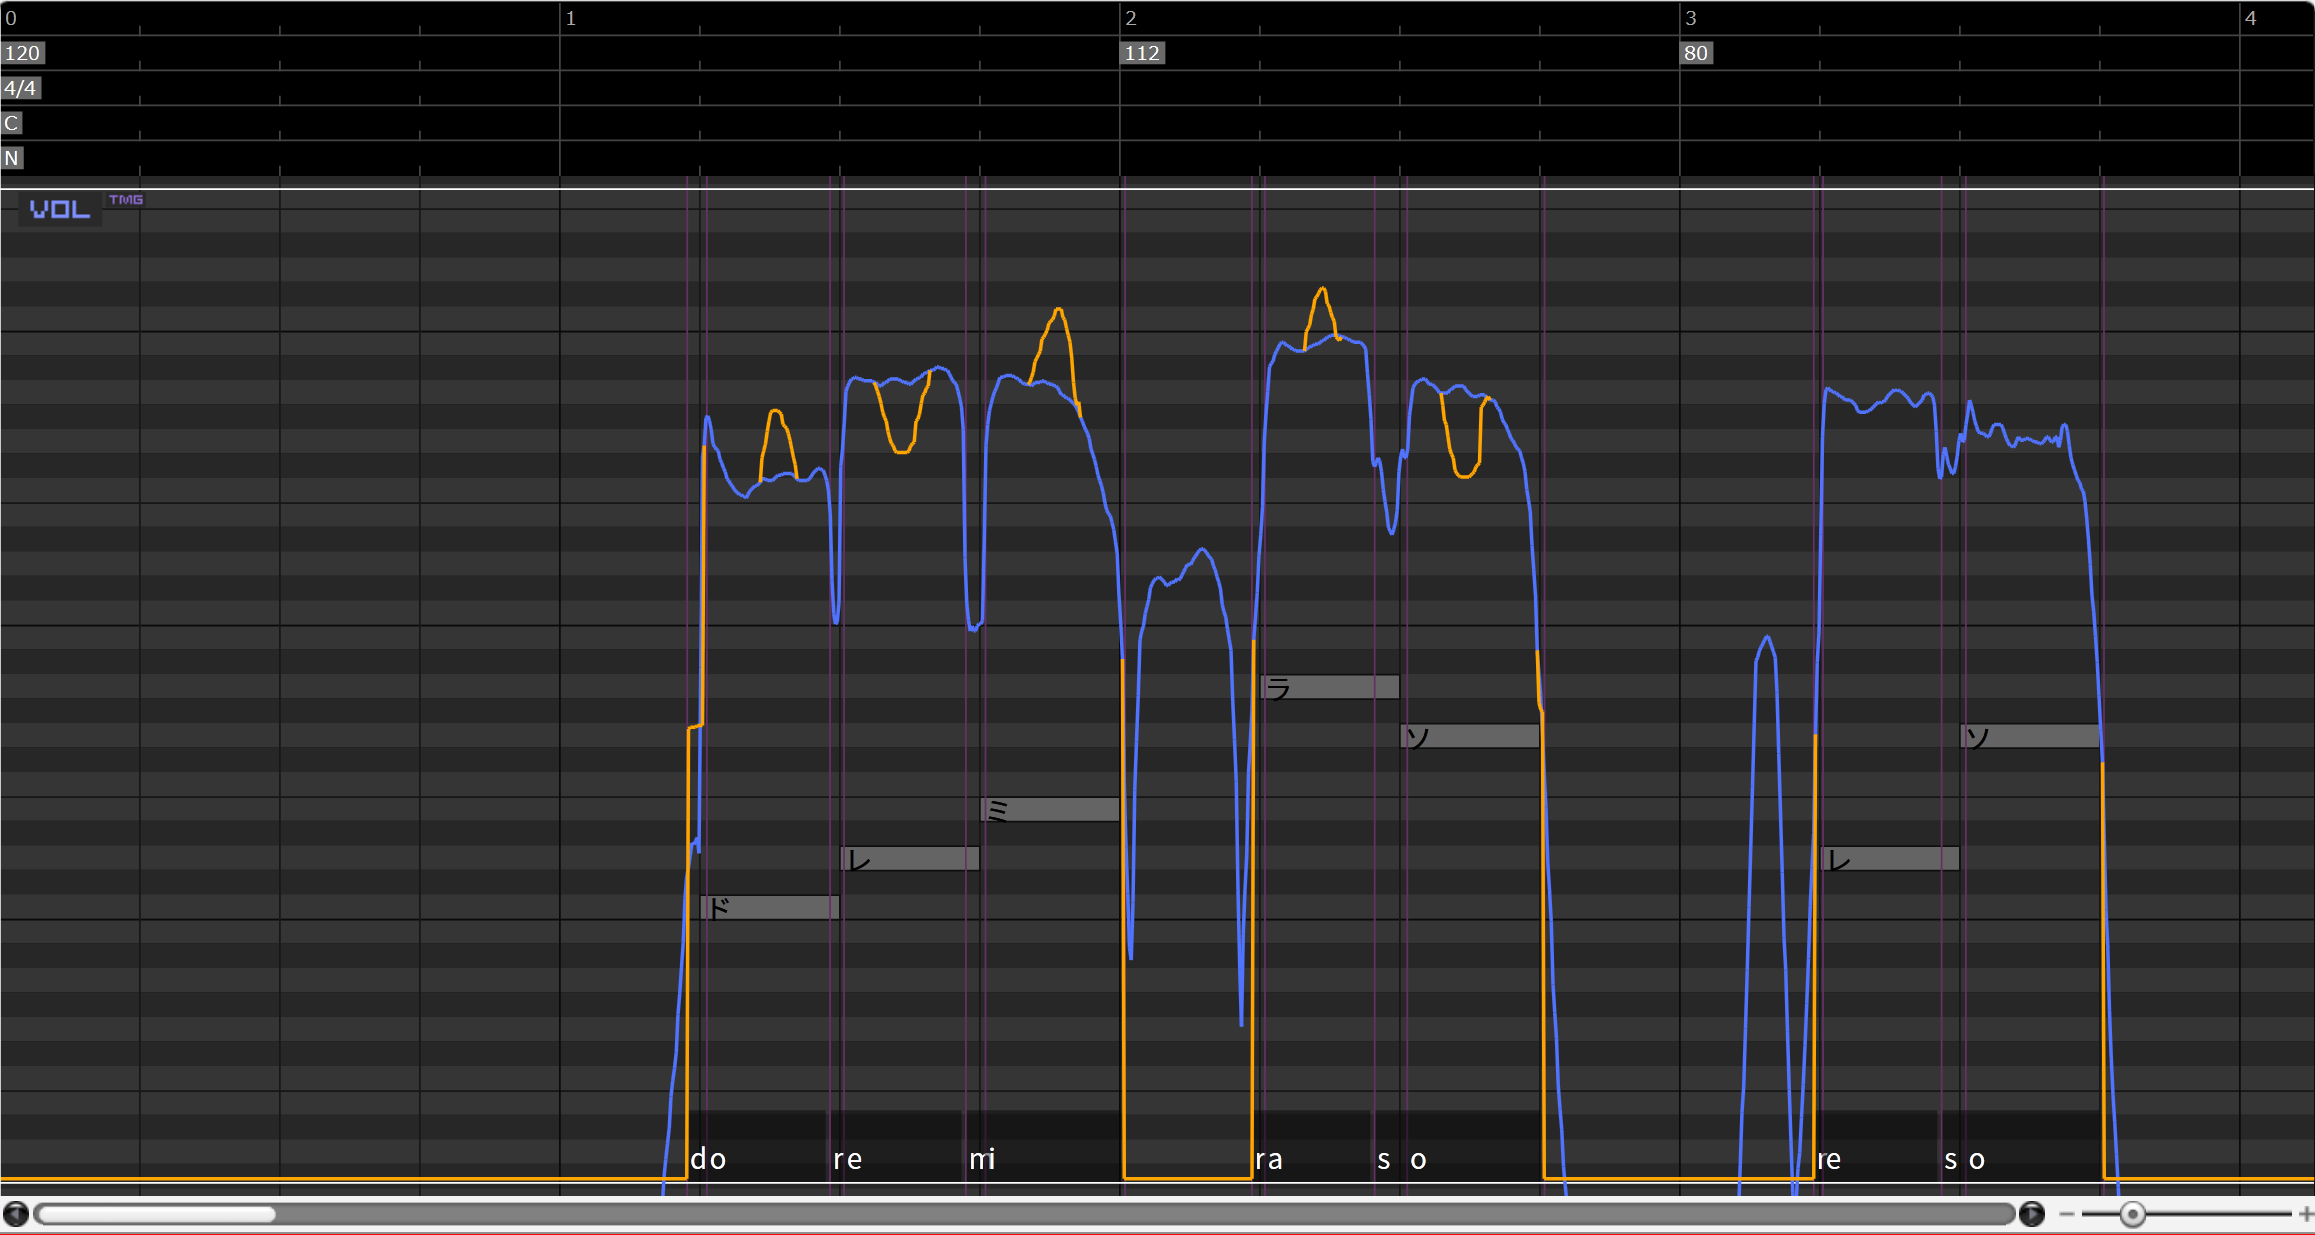Select the ド note block

coord(769,907)
